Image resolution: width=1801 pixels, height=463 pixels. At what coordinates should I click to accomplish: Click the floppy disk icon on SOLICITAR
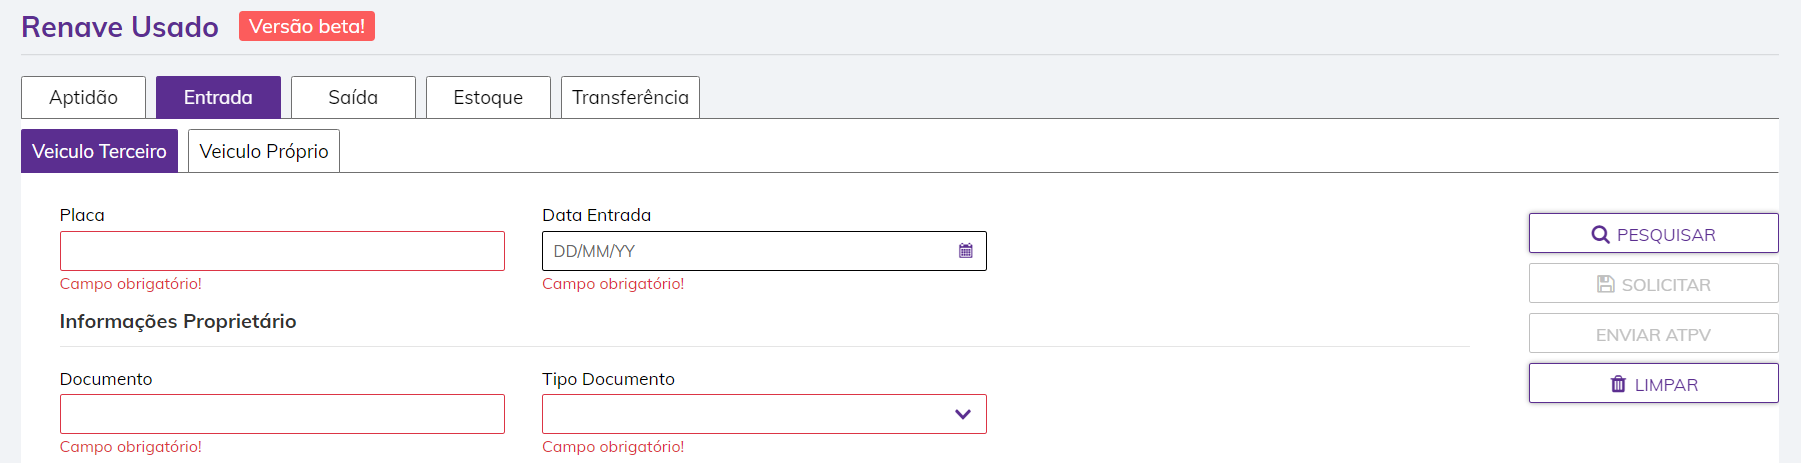click(x=1605, y=284)
